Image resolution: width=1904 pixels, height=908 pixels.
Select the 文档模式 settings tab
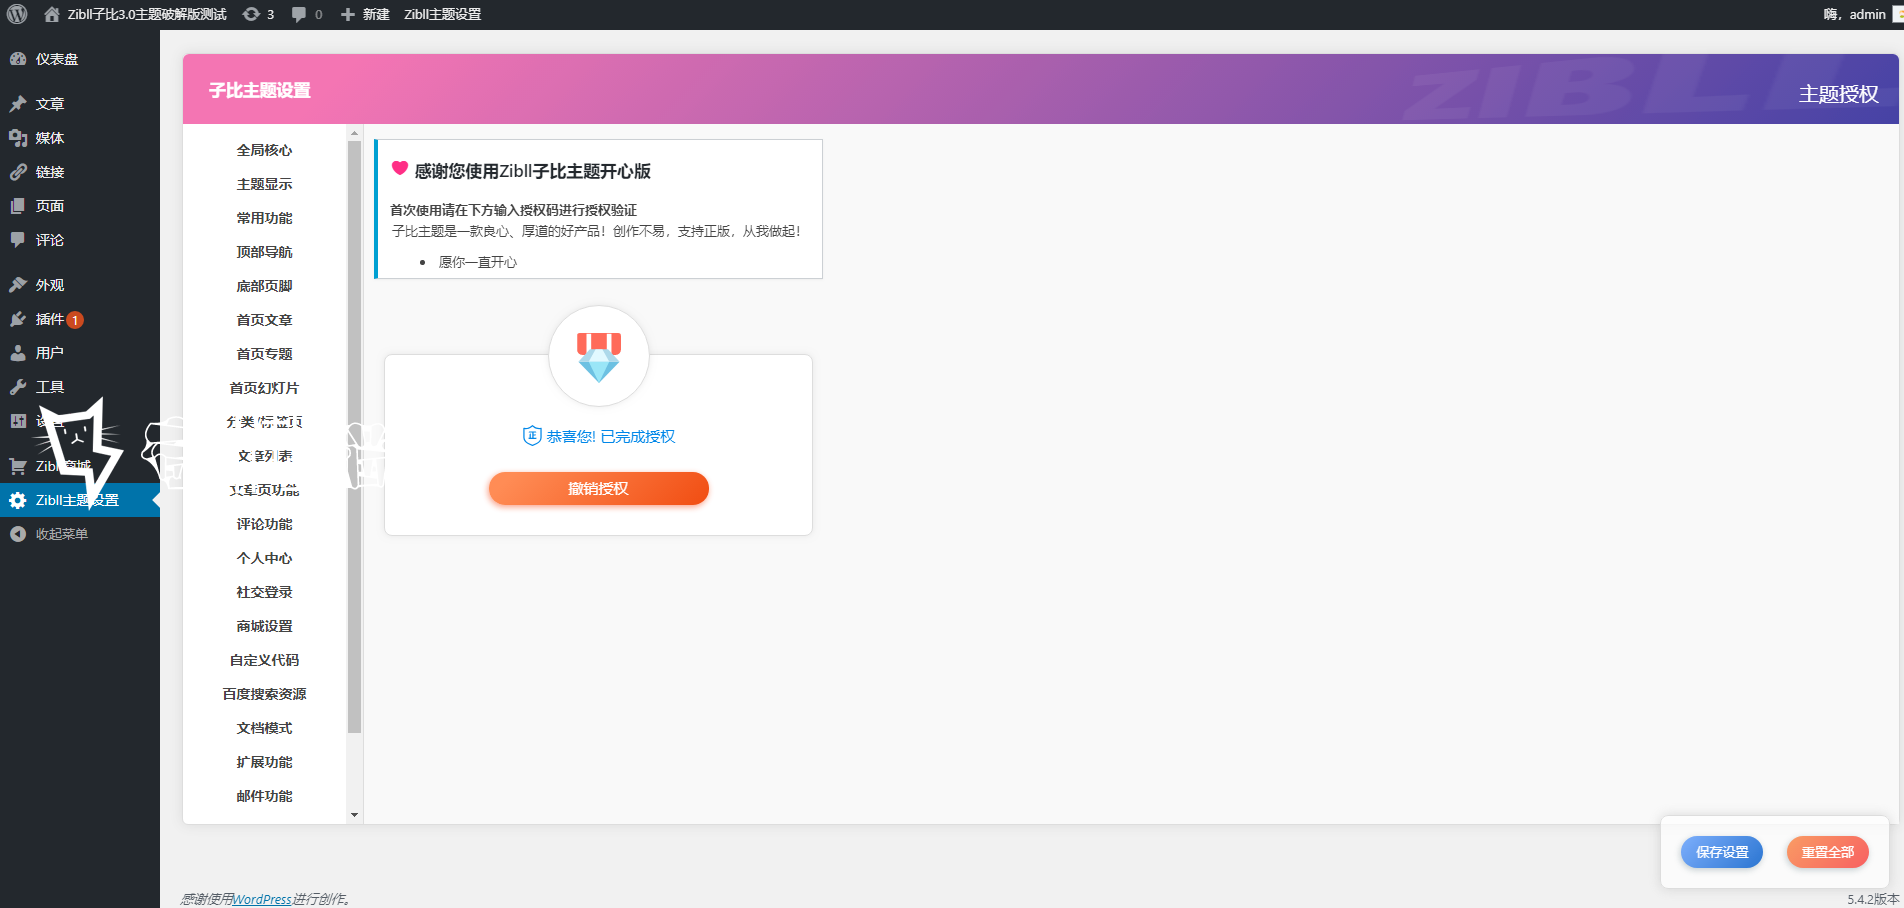tap(265, 728)
